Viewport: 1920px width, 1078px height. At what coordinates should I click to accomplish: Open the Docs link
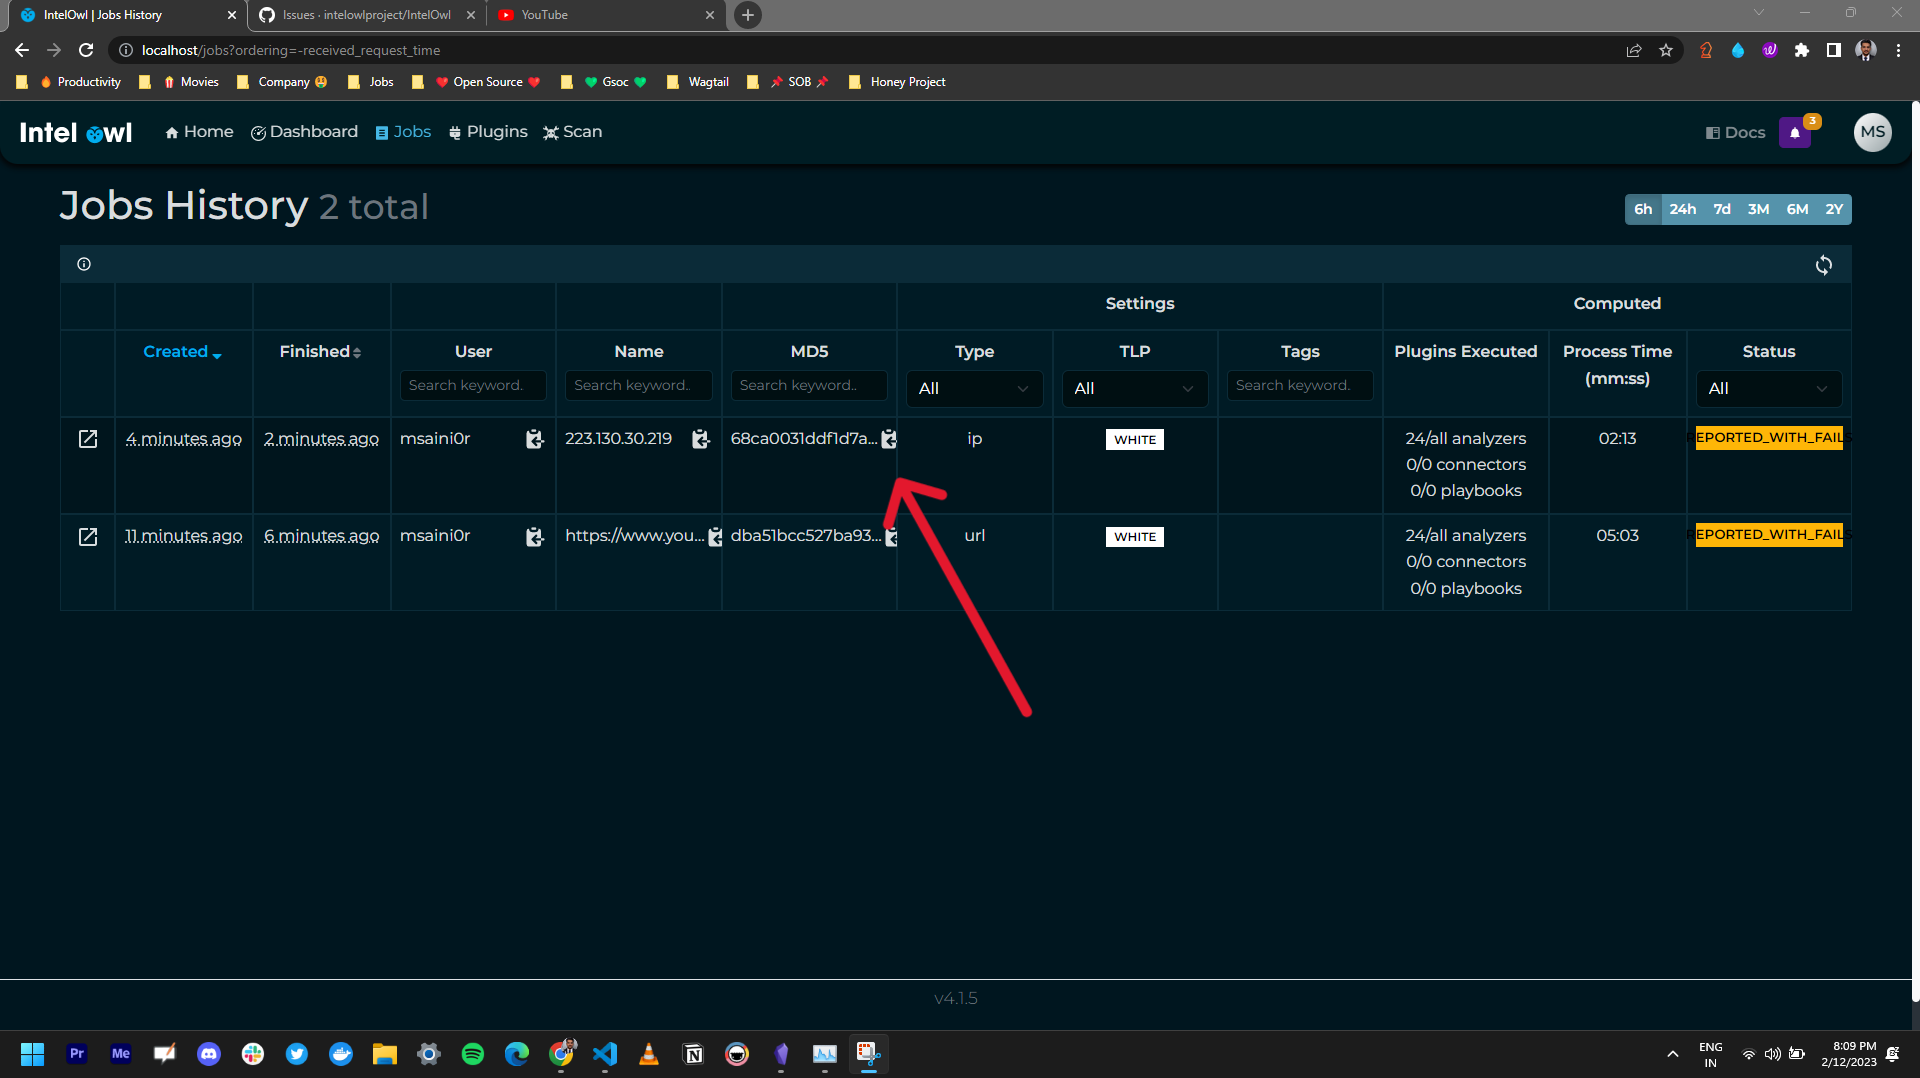tap(1735, 131)
